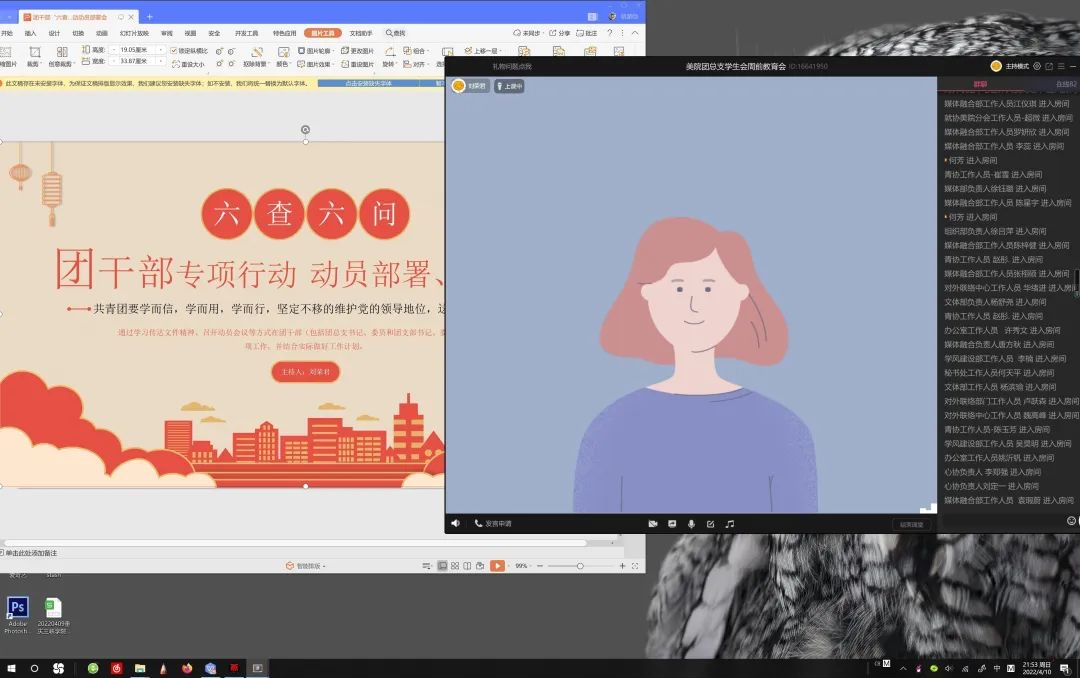Click the camera icon in meeting toolbar
Image resolution: width=1080 pixels, height=678 pixels.
pyautogui.click(x=652, y=524)
